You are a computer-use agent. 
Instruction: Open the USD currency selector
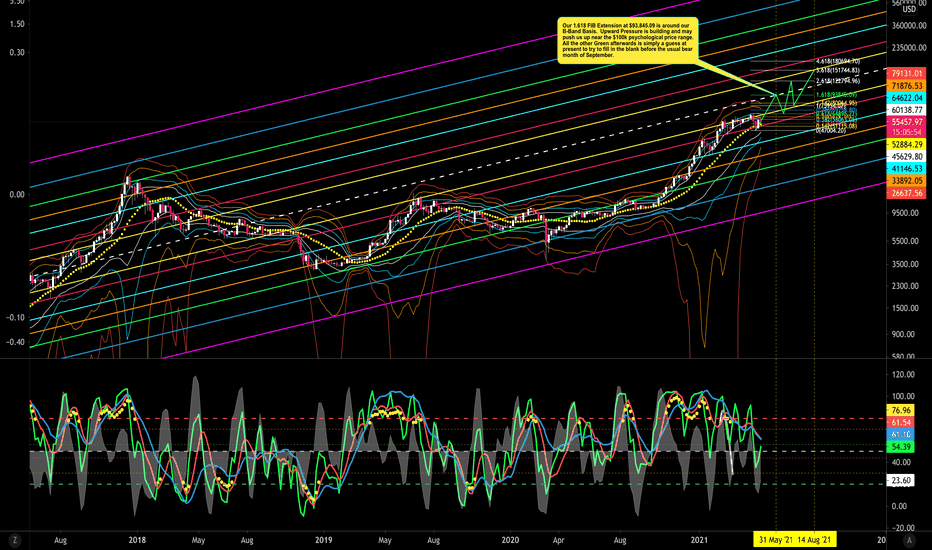[x=909, y=9]
